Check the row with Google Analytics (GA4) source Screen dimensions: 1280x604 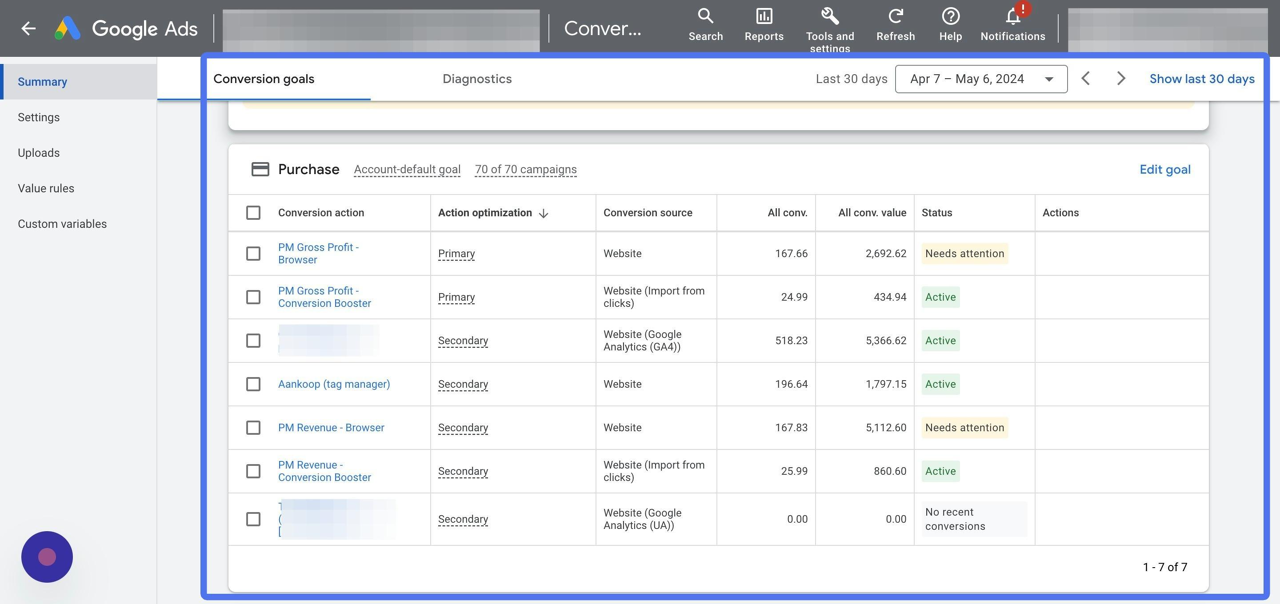click(x=253, y=341)
